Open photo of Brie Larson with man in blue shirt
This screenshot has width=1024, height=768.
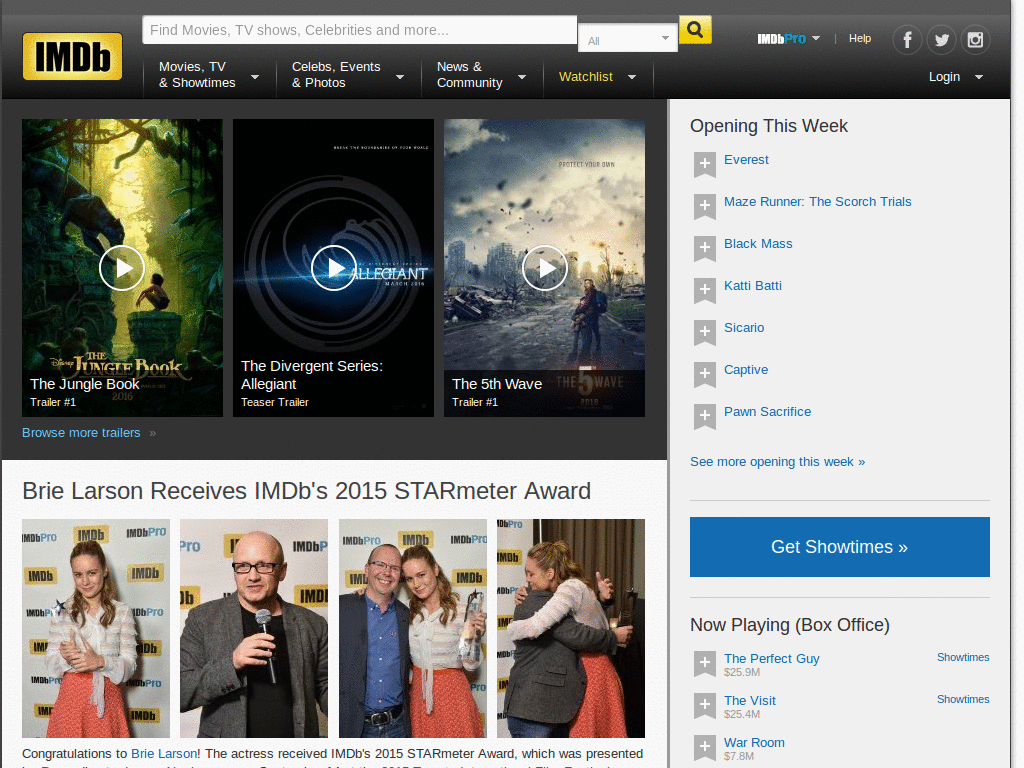[413, 628]
